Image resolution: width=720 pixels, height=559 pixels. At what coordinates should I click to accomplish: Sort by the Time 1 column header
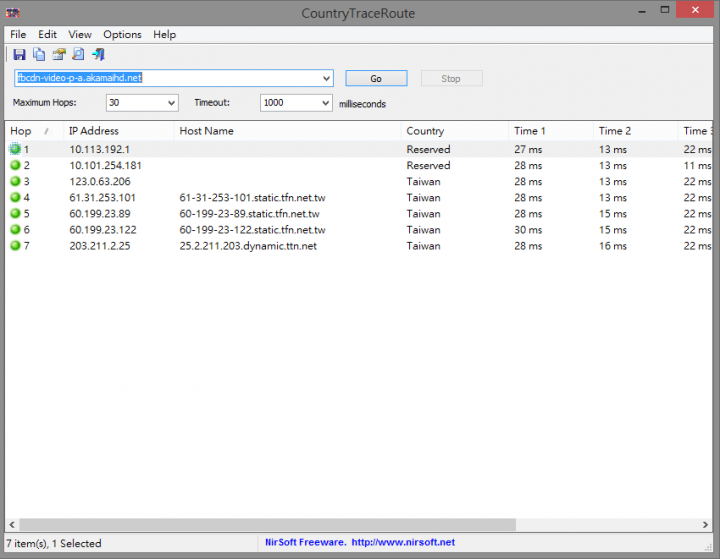pyautogui.click(x=551, y=131)
